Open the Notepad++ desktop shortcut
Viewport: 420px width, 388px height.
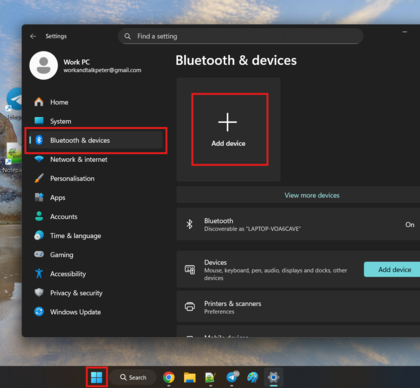click(x=13, y=157)
